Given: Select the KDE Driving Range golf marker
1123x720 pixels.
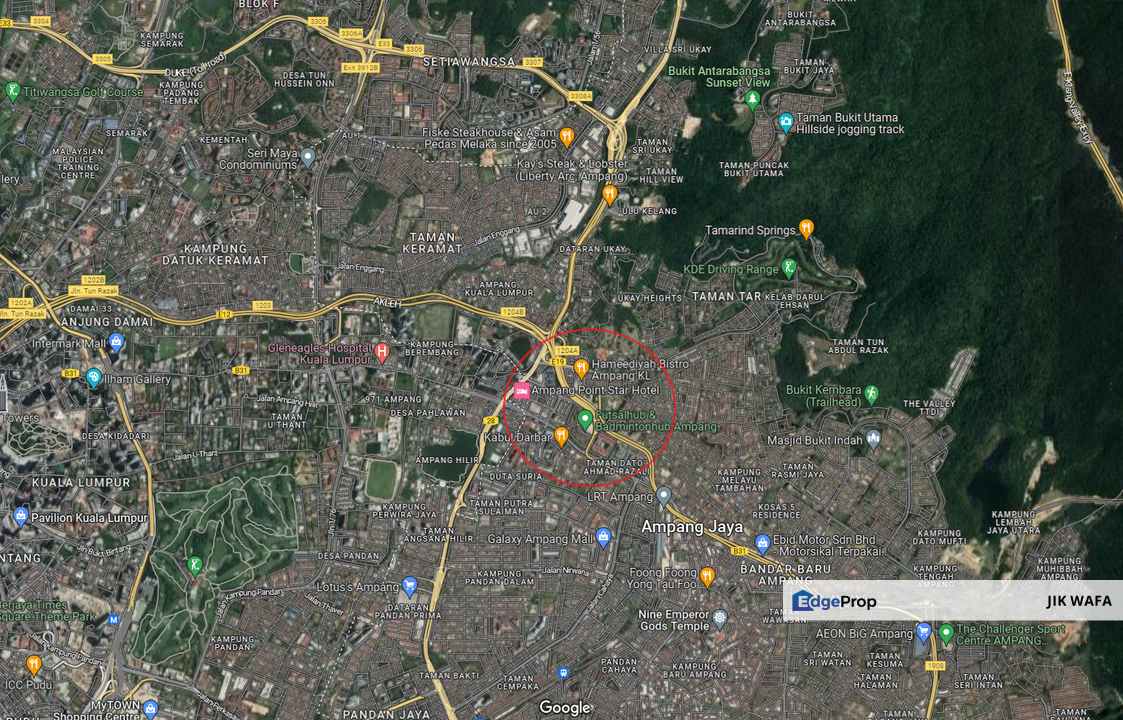Looking at the screenshot, I should [789, 268].
